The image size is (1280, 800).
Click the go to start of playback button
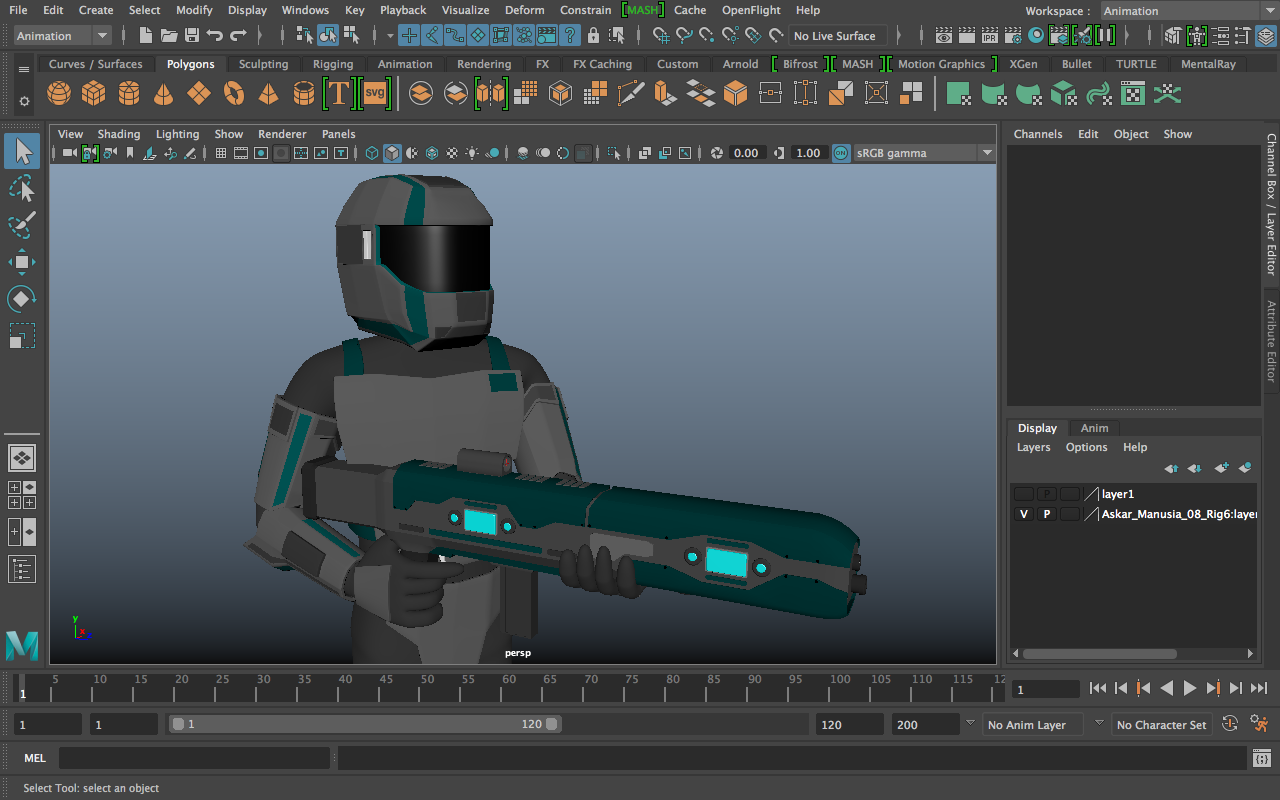click(1098, 688)
